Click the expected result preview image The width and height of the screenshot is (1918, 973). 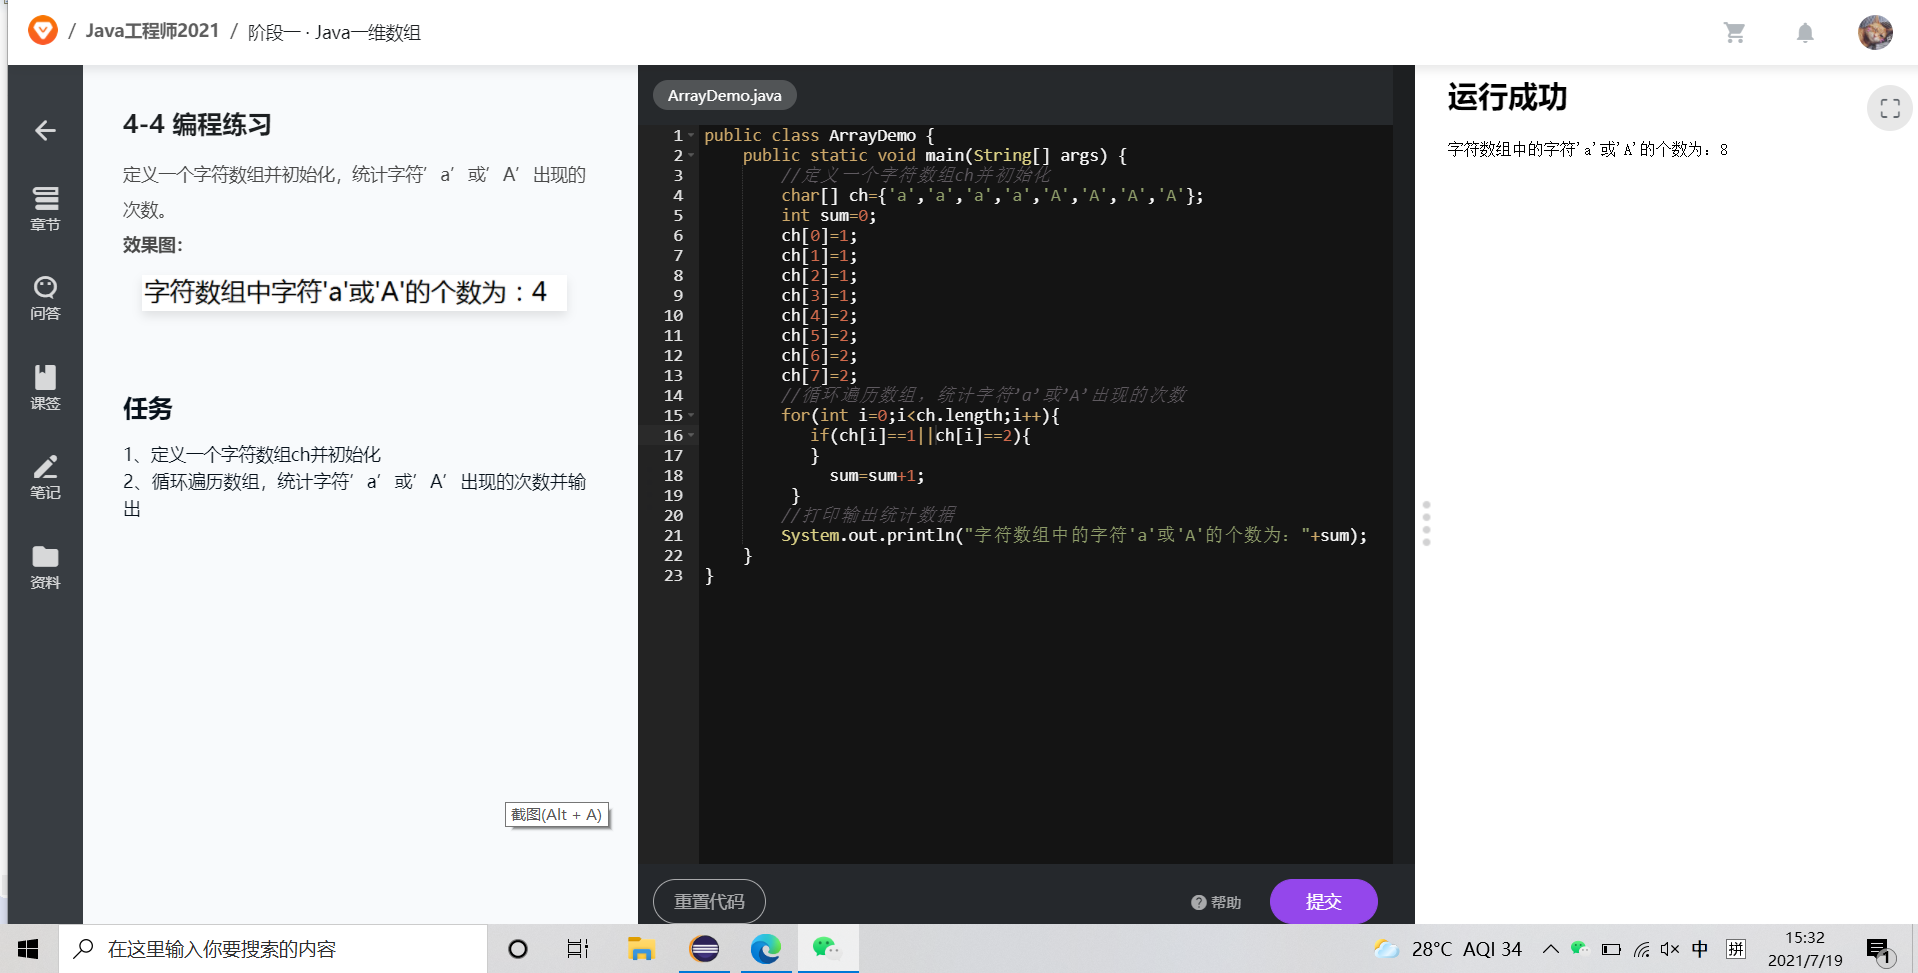(354, 293)
